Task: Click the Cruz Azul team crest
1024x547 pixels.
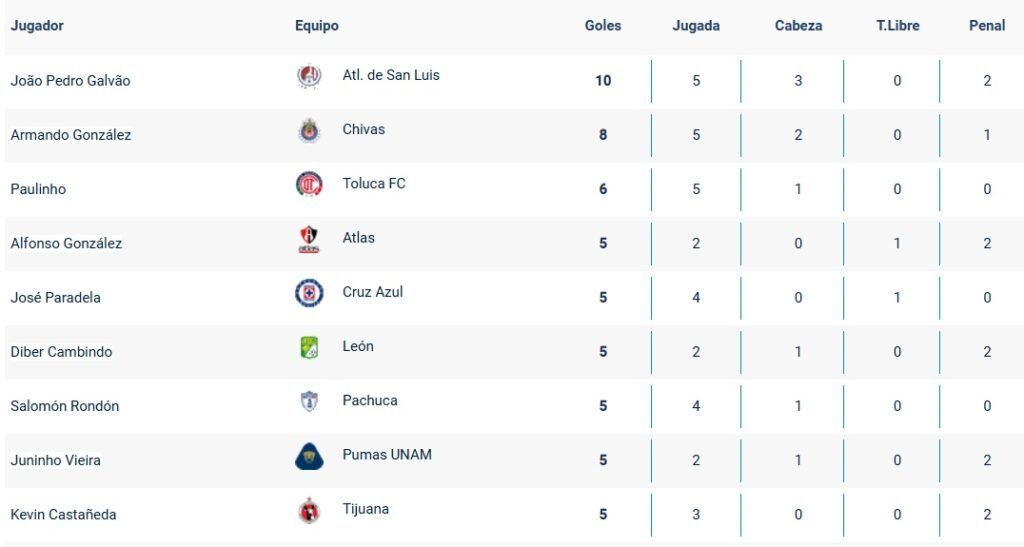Action: [x=309, y=293]
